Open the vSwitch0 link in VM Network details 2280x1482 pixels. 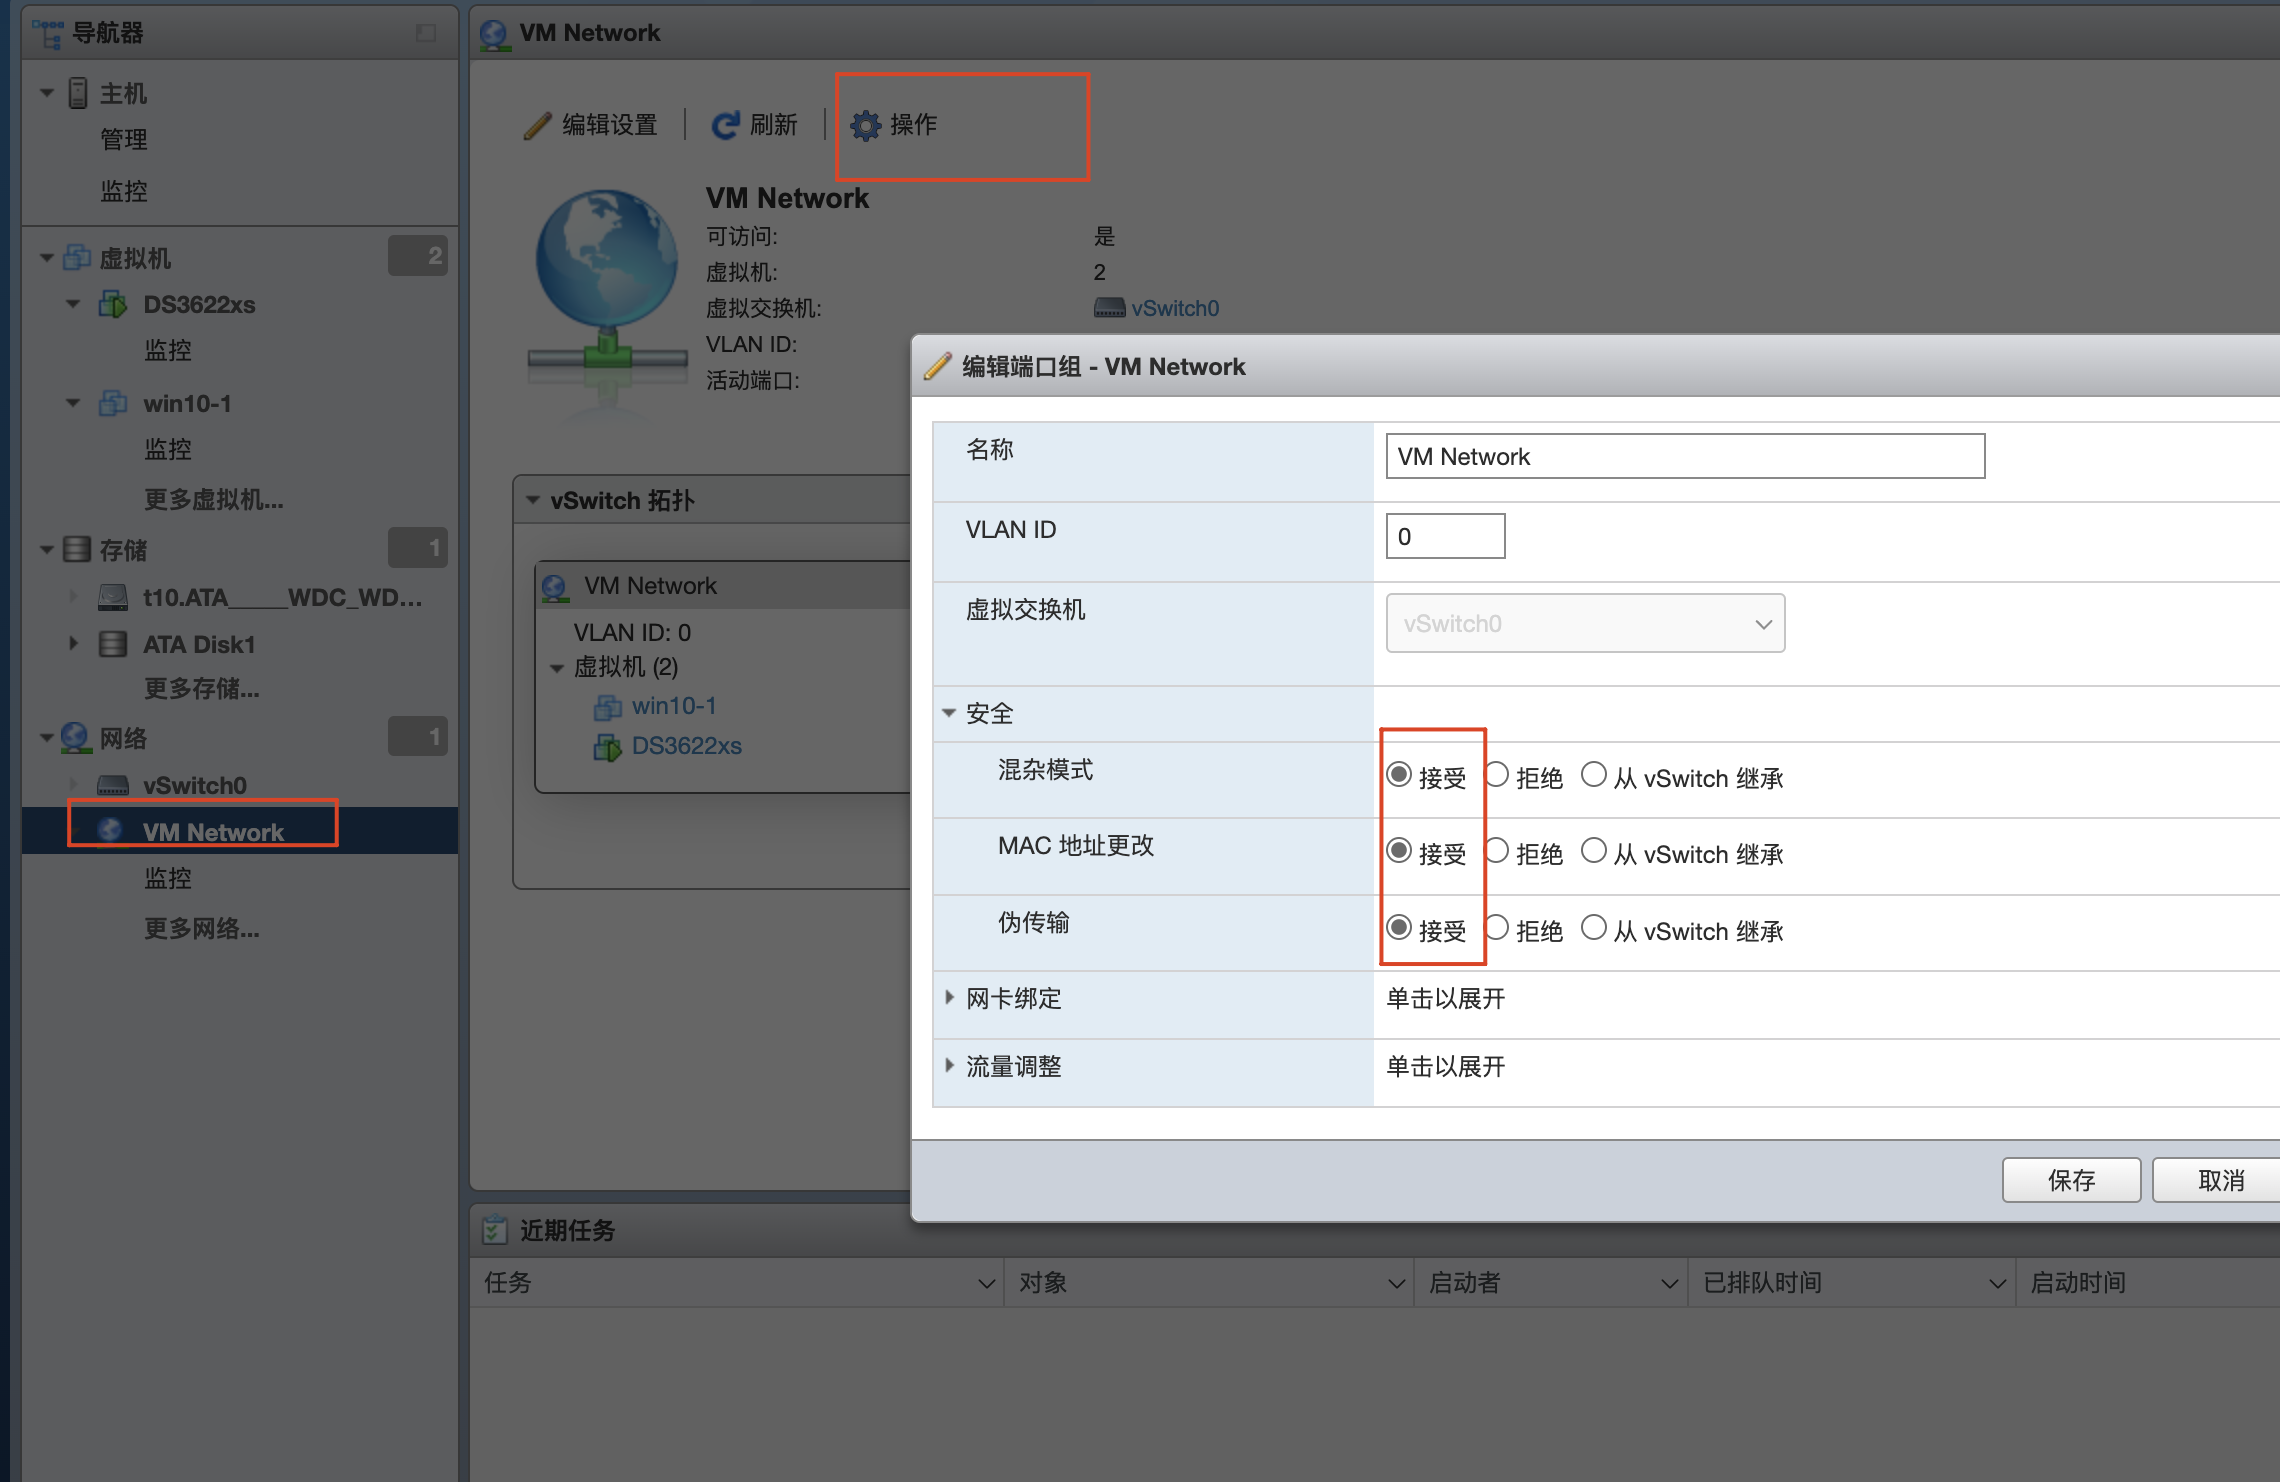1174,308
